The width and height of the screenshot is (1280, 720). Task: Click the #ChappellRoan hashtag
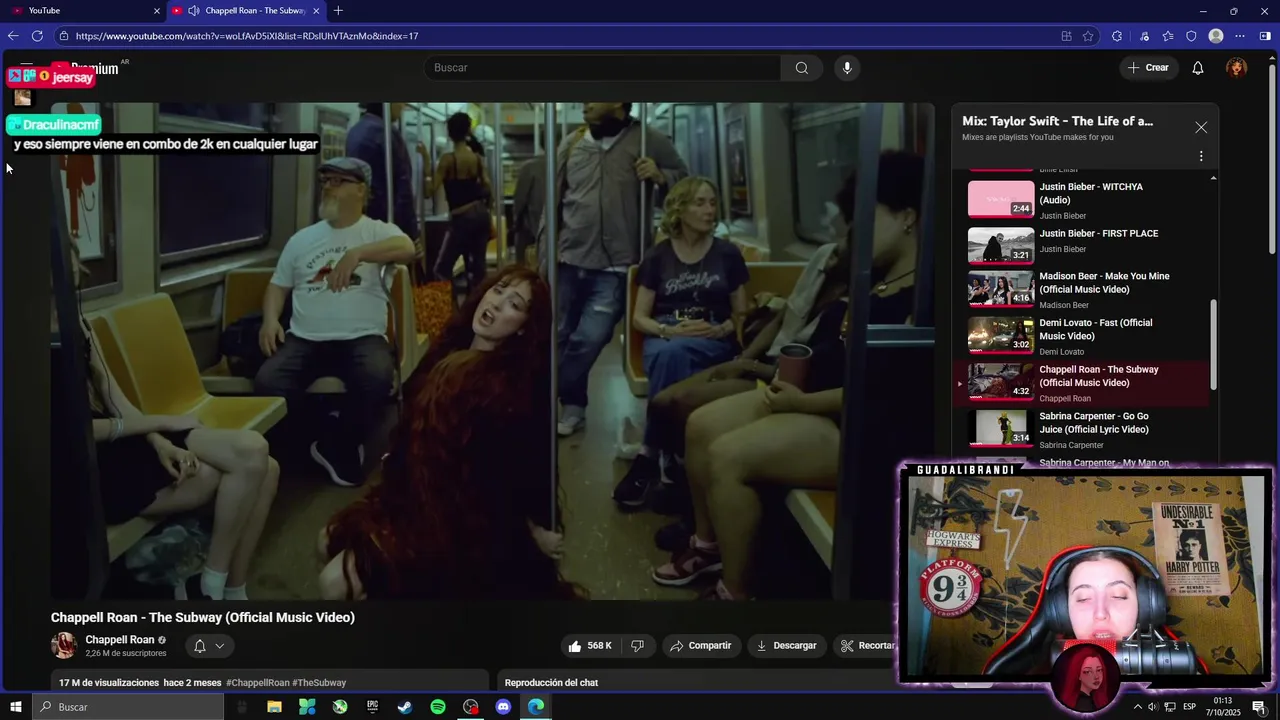click(258, 683)
